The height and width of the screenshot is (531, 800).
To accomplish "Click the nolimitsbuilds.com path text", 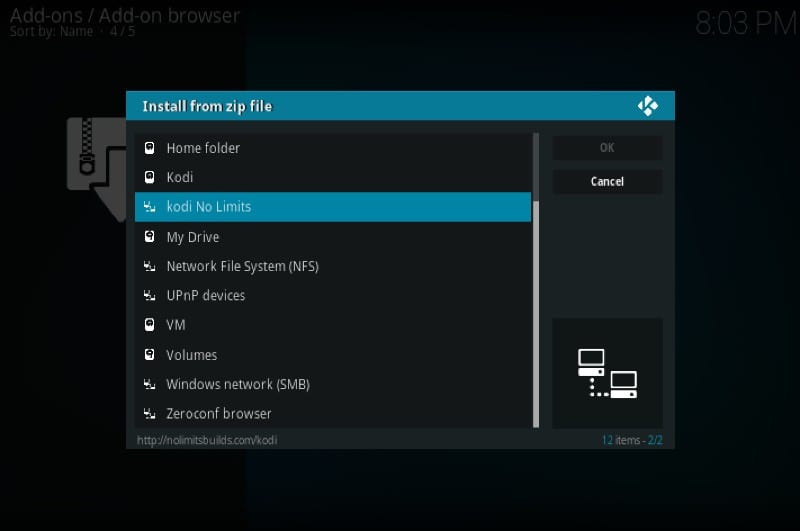I will point(207,440).
